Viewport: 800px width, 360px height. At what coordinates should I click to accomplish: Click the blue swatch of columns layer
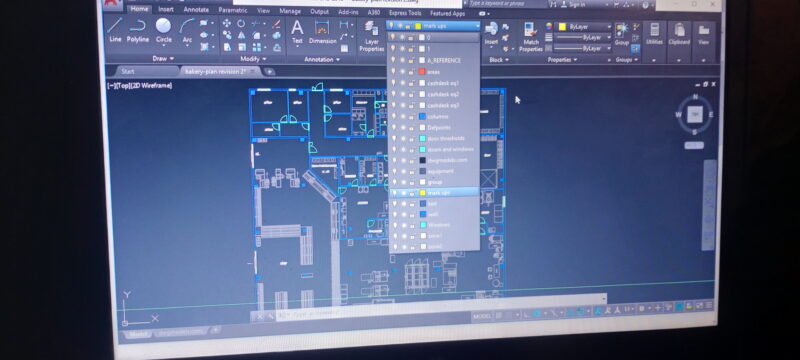click(422, 116)
